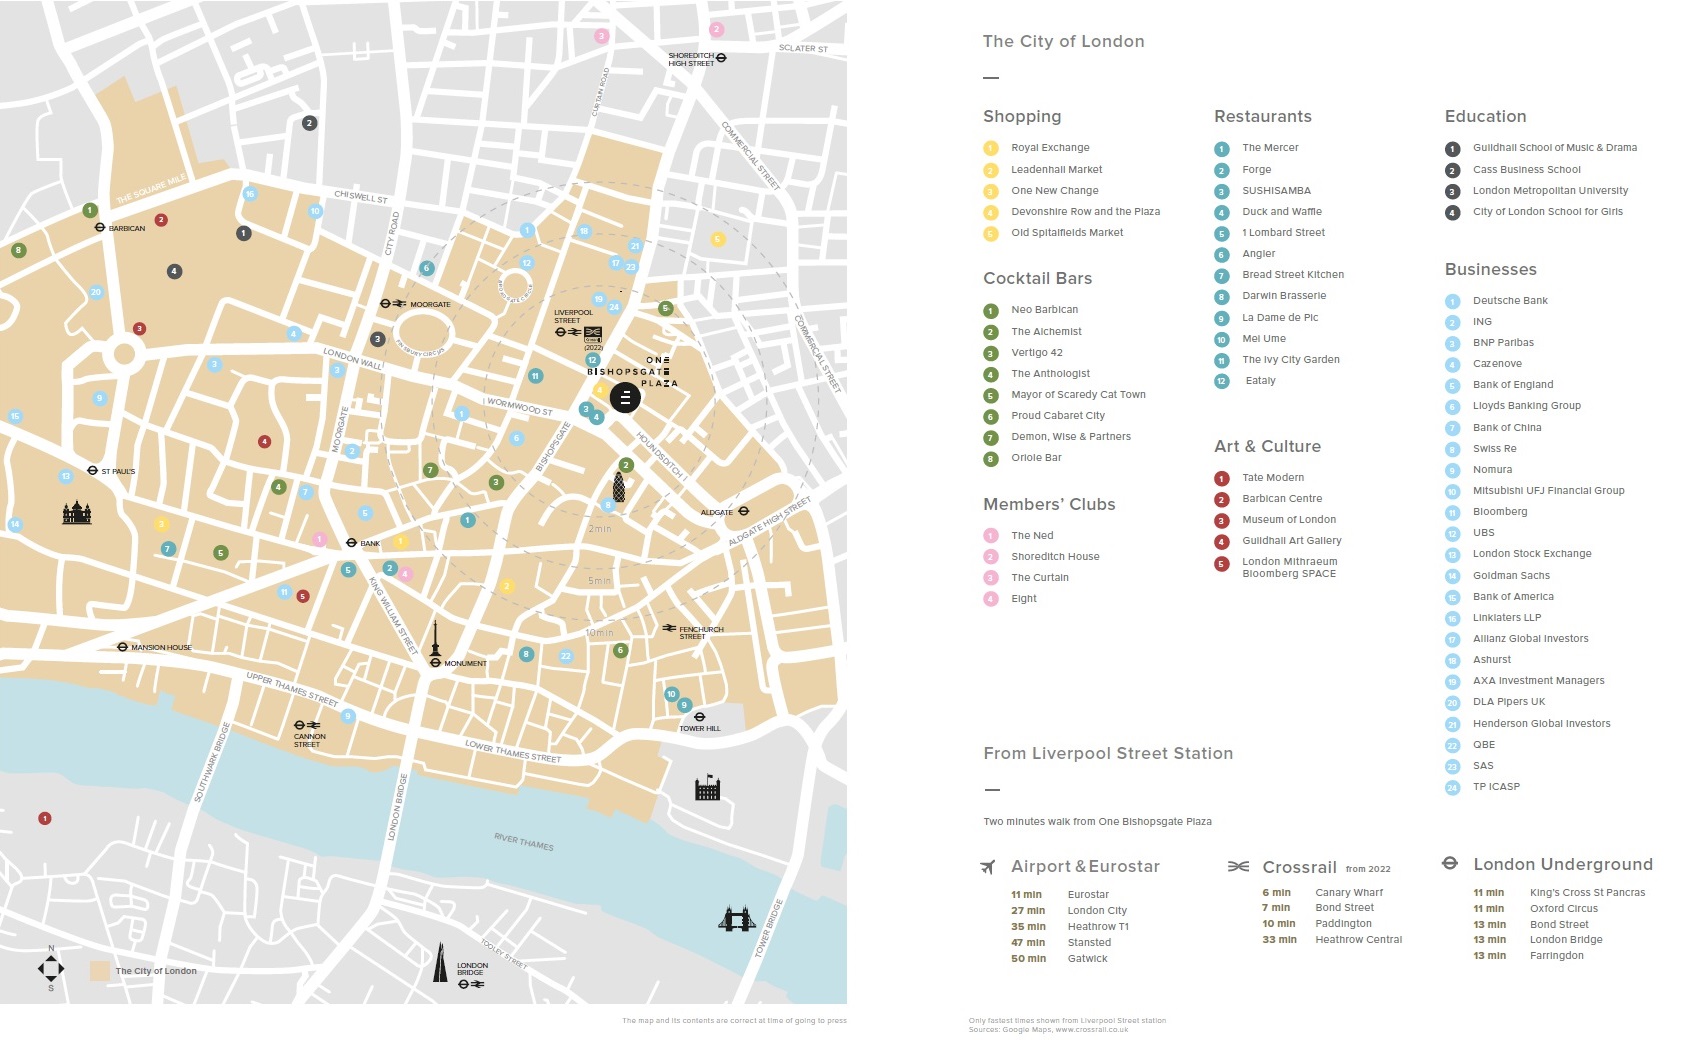
Task: Click the Tower of London castle icon
Action: pos(707,788)
